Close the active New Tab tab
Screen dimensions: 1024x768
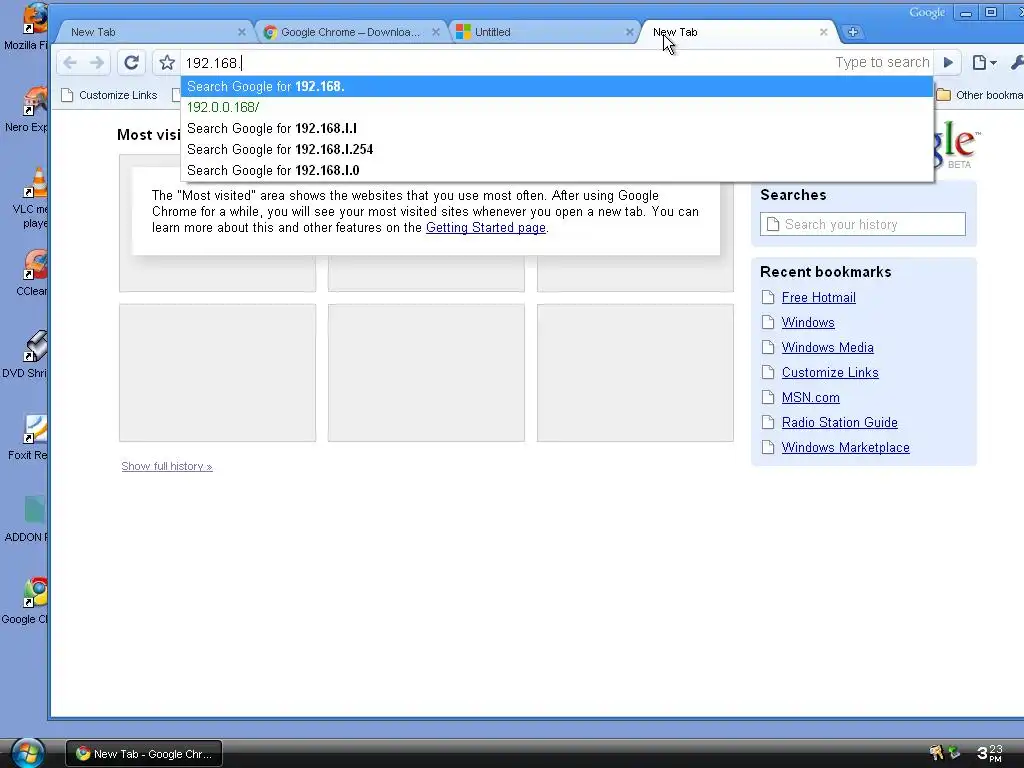[824, 32]
